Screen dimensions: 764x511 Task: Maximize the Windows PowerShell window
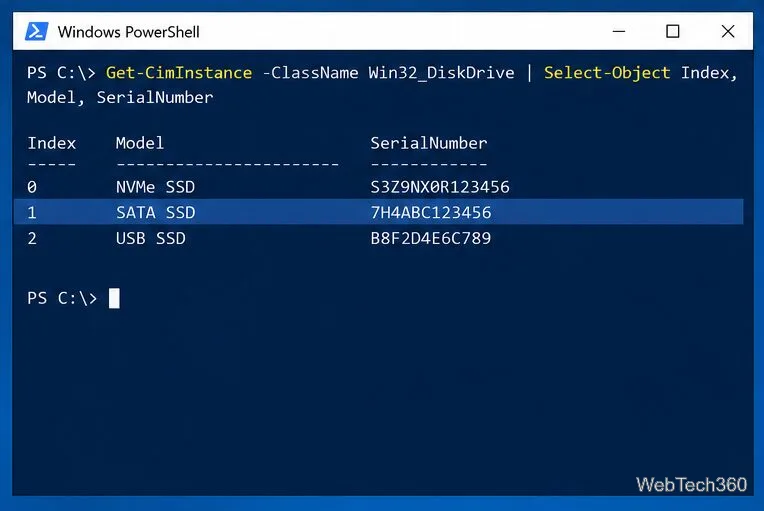tap(673, 32)
